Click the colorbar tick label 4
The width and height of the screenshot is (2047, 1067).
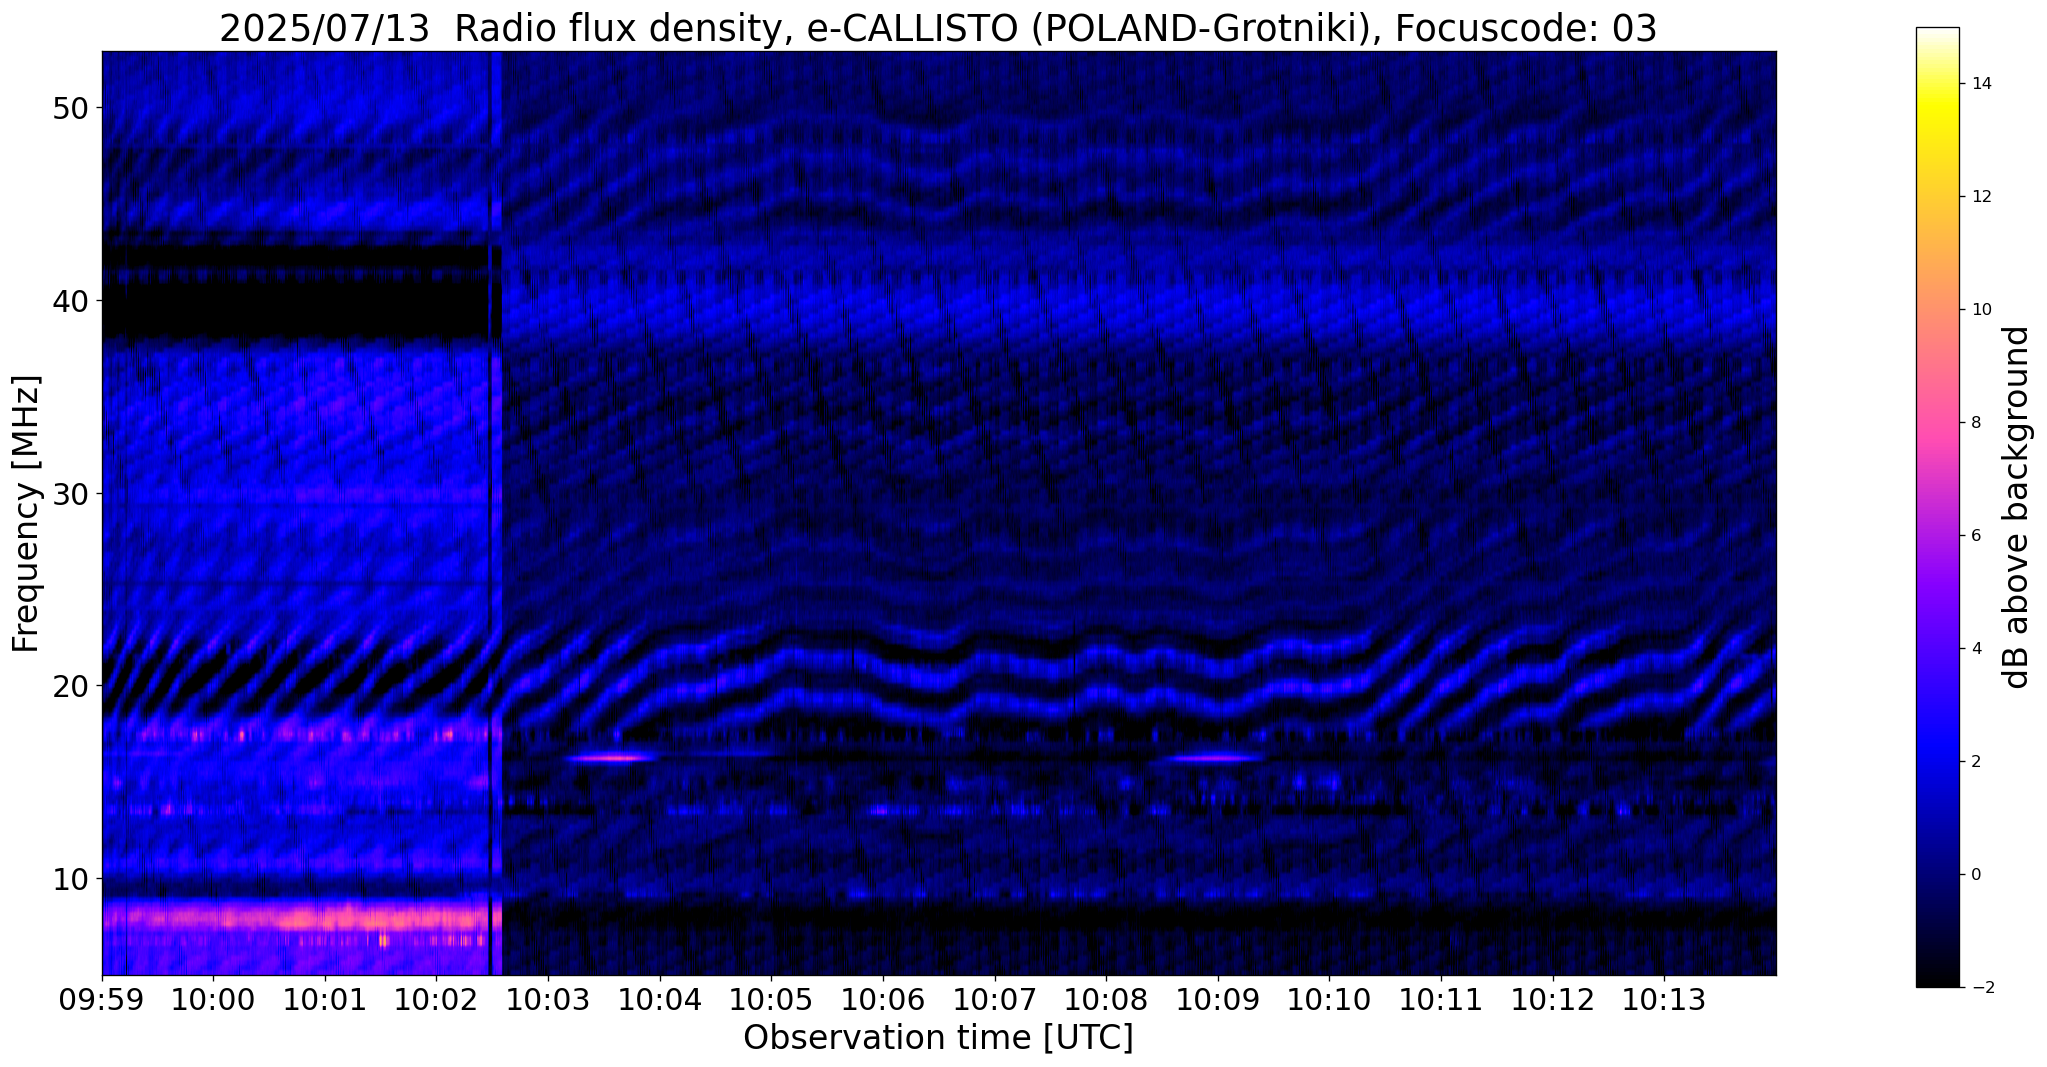[x=1976, y=649]
